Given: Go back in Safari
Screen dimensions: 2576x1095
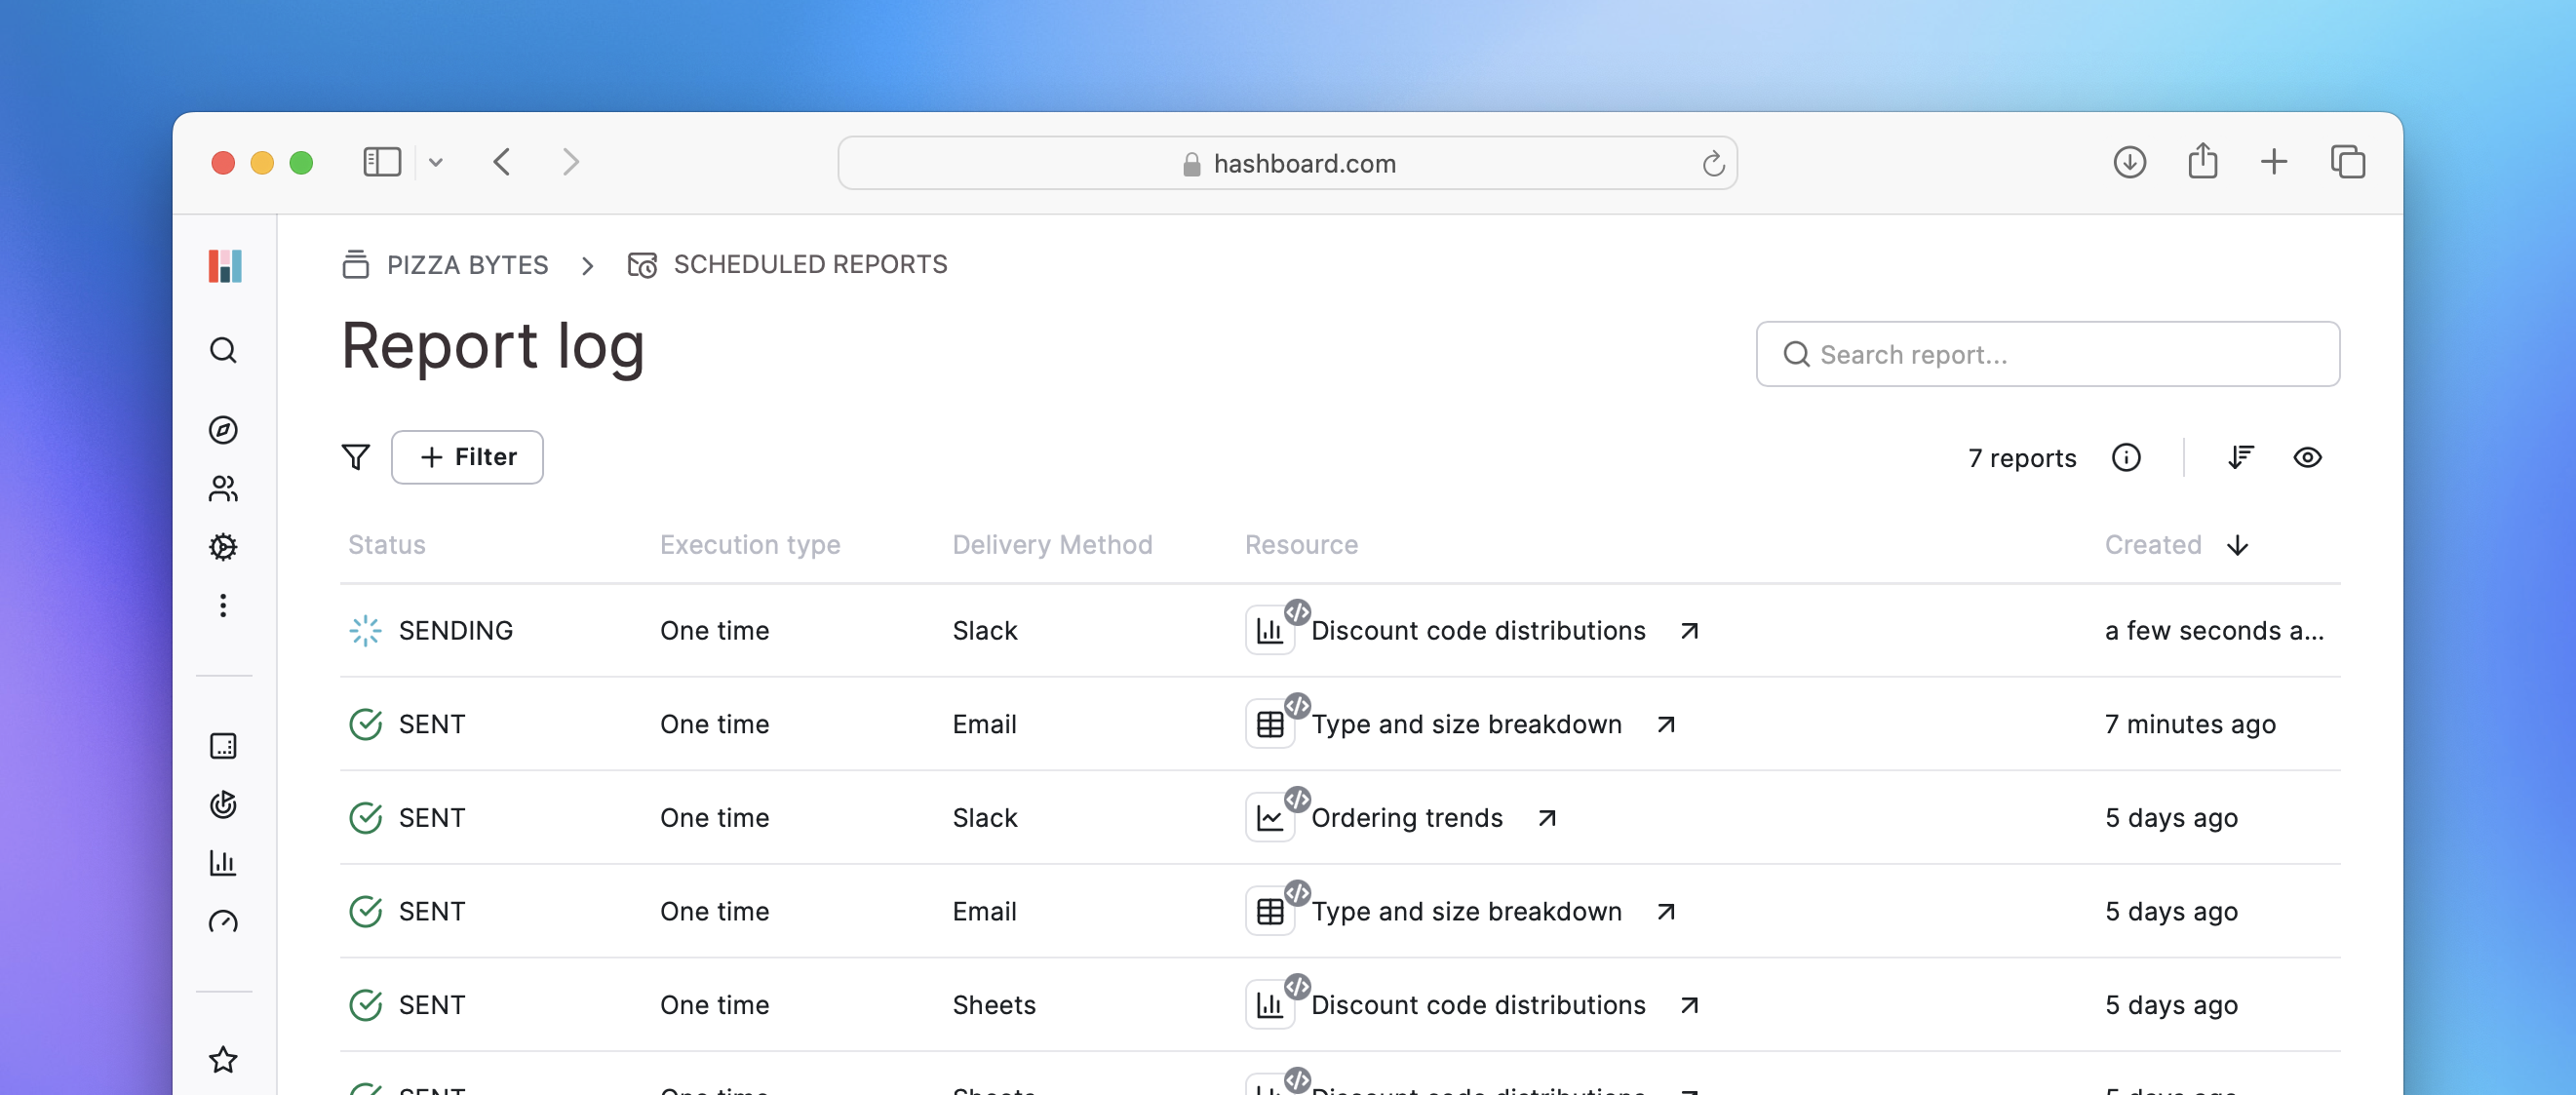Looking at the screenshot, I should pos(502,162).
